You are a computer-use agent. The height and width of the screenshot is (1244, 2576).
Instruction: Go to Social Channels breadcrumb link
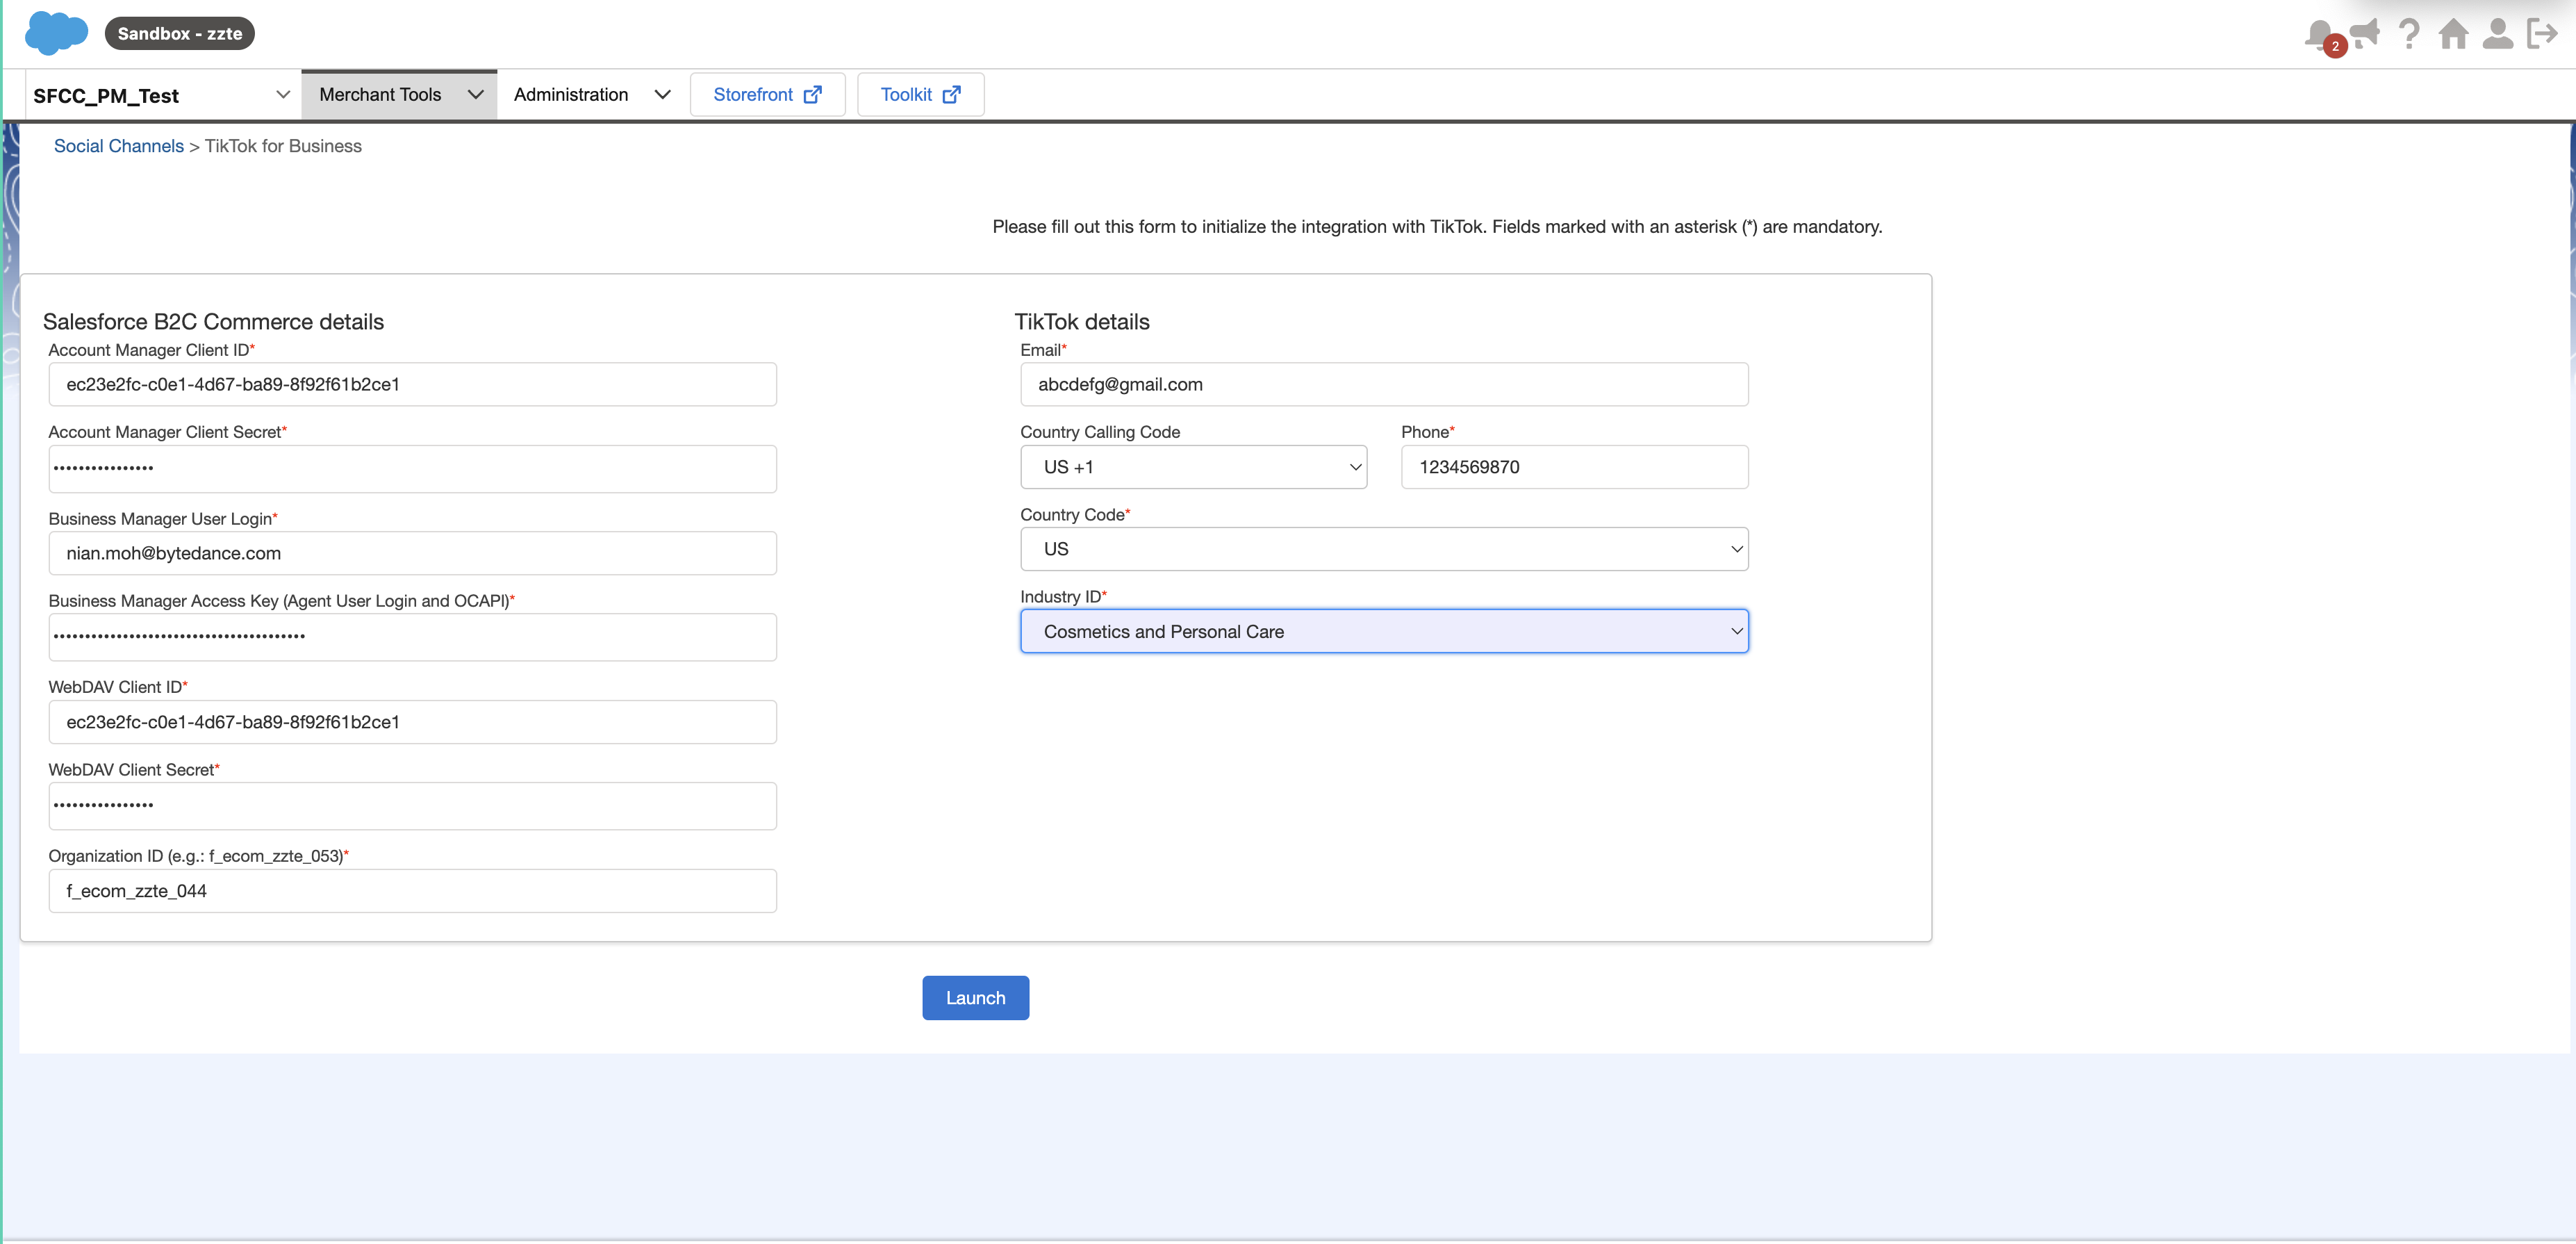pos(118,146)
